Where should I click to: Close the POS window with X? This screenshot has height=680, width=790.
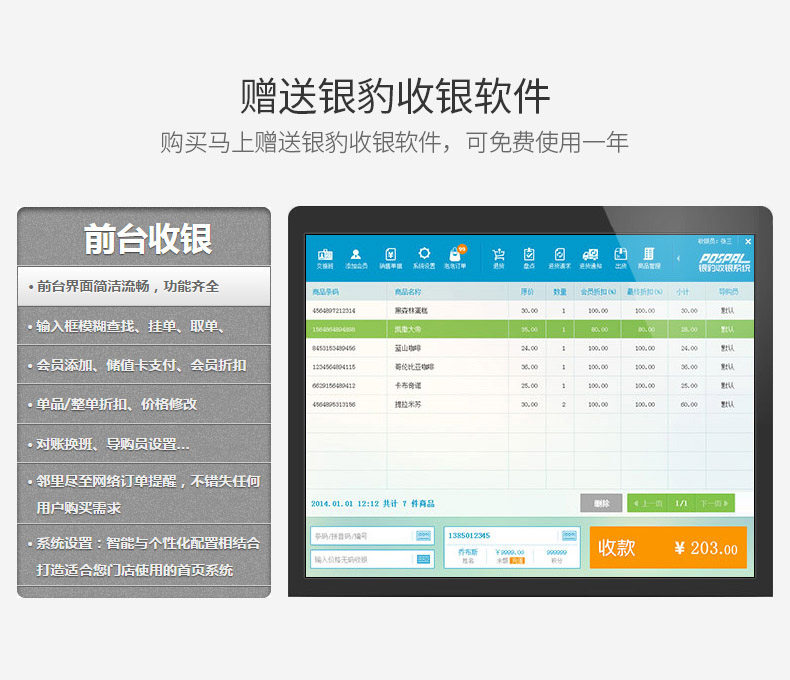pyautogui.click(x=748, y=241)
